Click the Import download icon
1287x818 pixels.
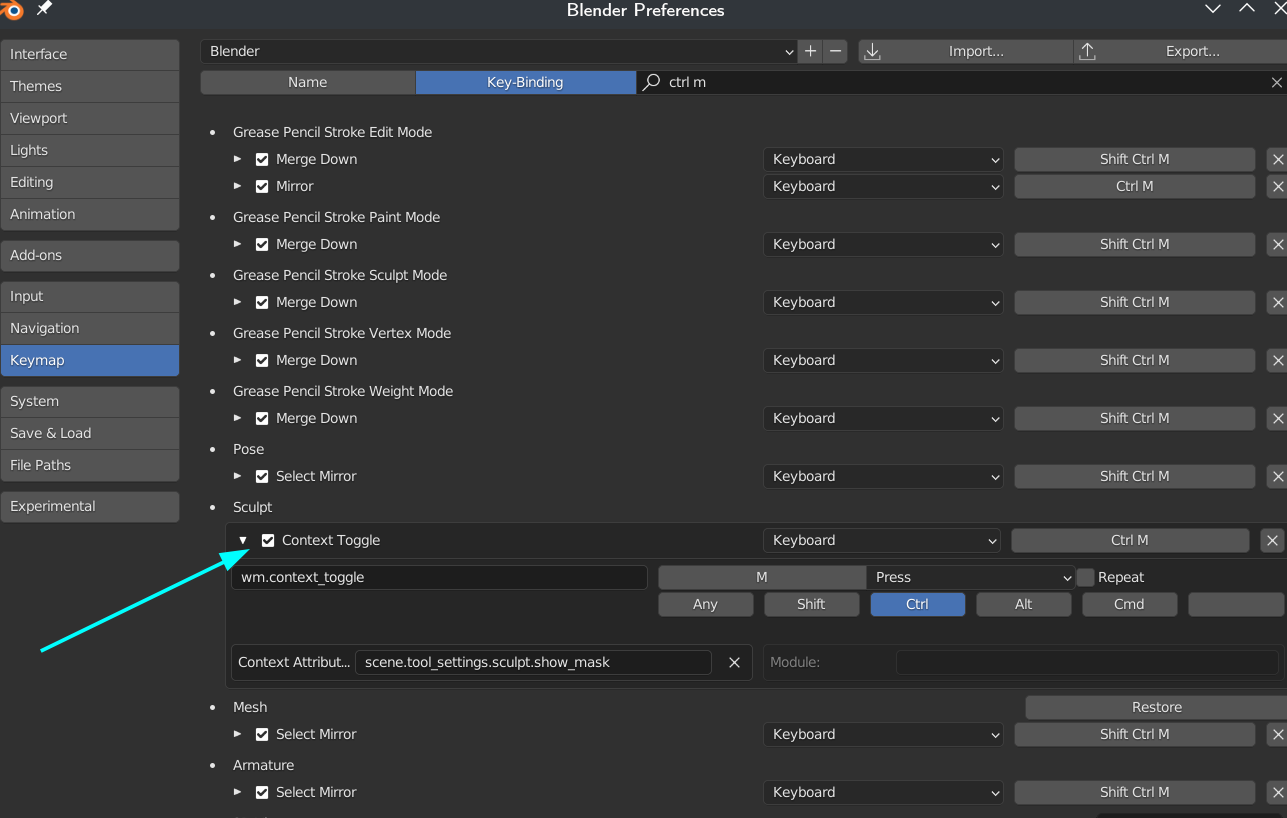click(872, 51)
